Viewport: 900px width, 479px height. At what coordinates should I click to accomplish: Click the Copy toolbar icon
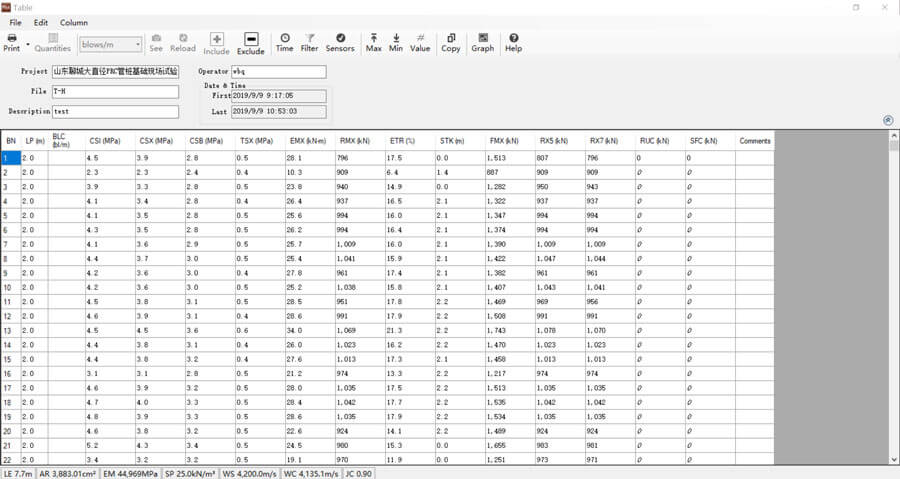451,38
